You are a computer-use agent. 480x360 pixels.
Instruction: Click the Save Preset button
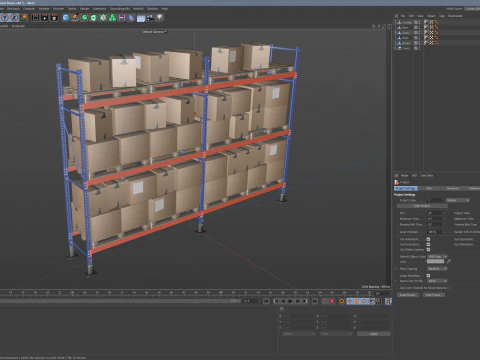433,295
